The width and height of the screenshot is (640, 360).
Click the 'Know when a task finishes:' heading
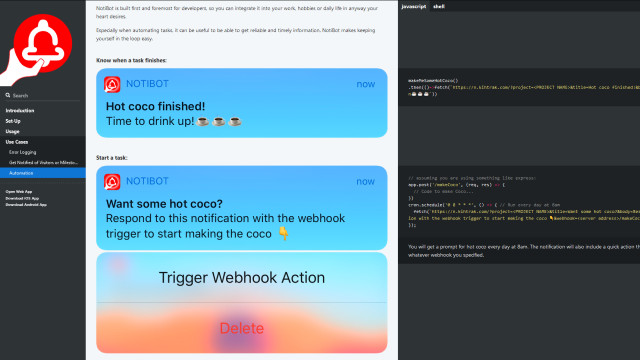[x=131, y=60]
